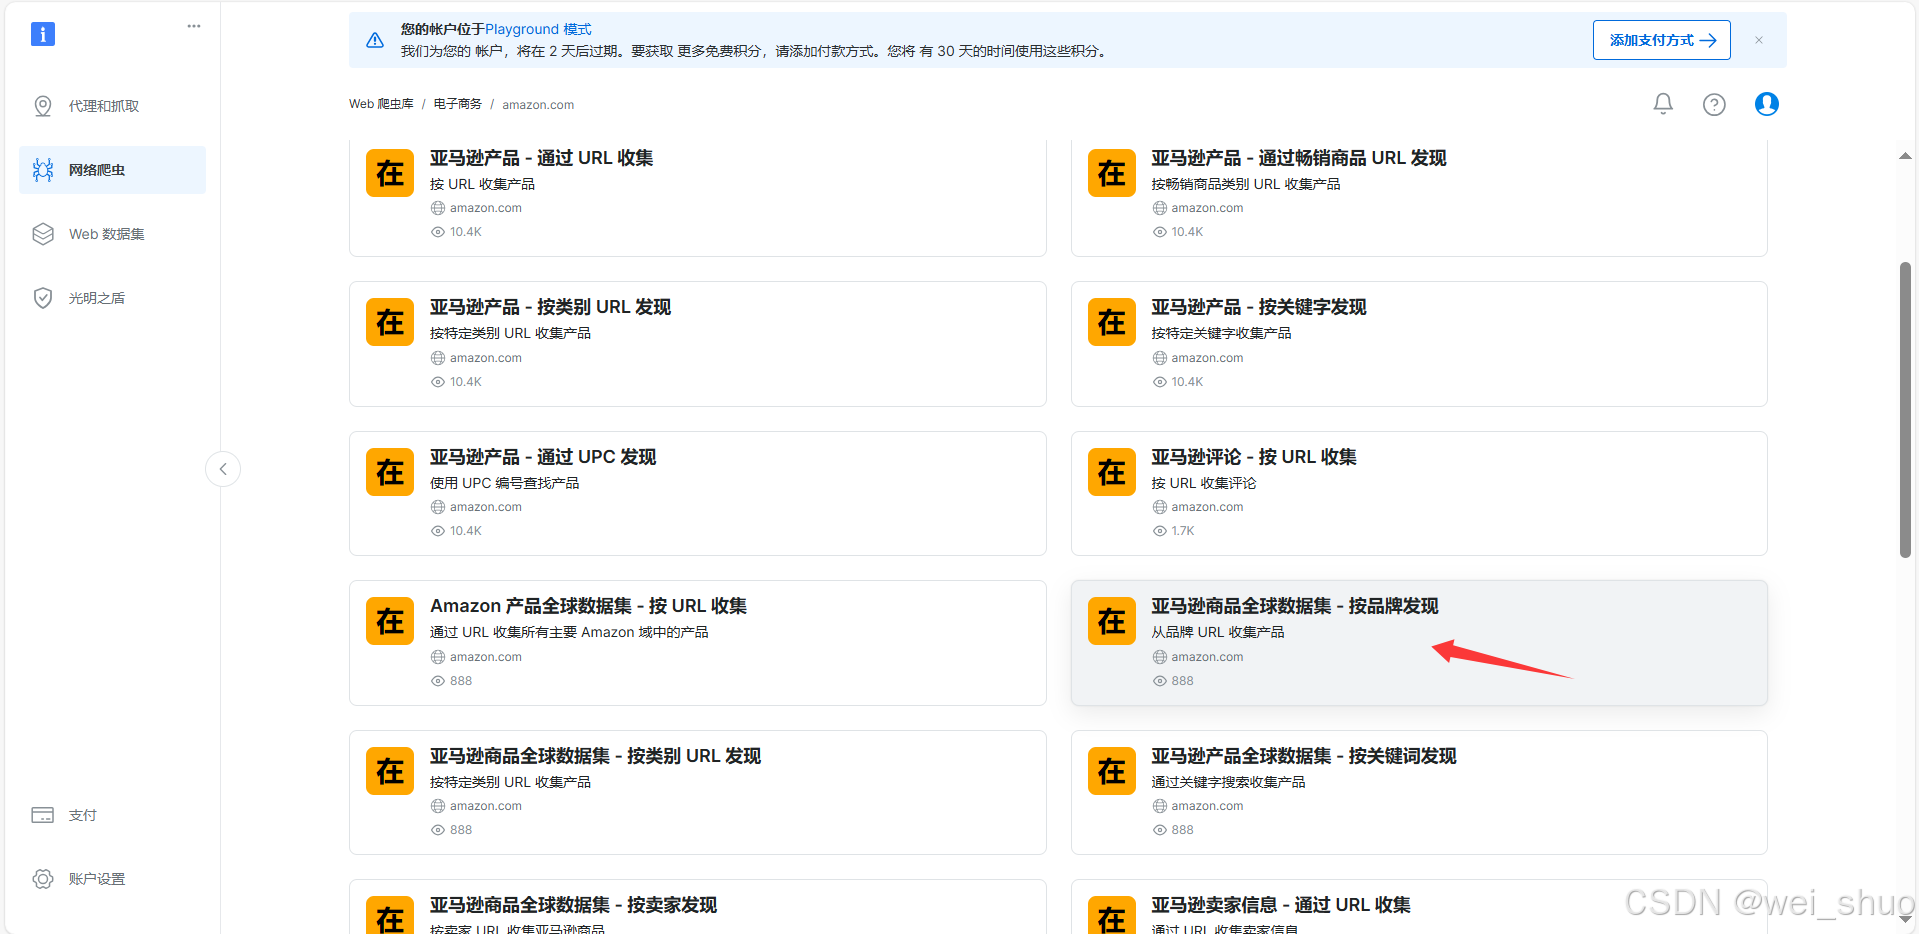
Task: Open 亚马逊商品全球数据集 - 按品牌发现 card
Action: click(1419, 643)
